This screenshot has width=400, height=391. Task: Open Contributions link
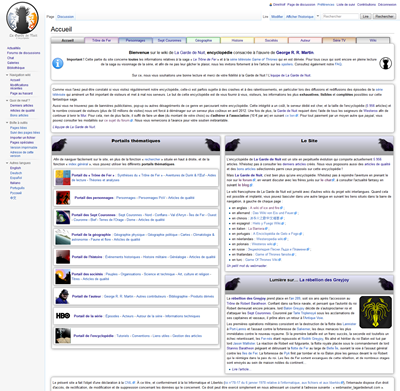[366, 5]
